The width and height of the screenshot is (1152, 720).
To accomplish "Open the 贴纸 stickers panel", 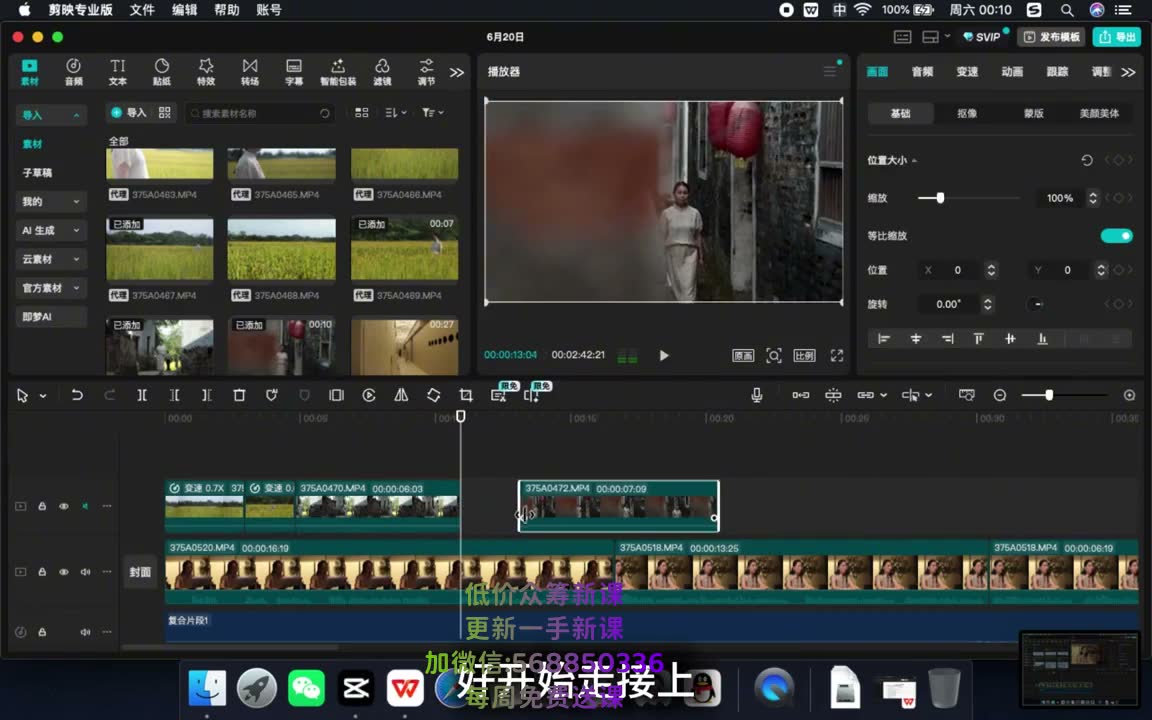I will coord(162,72).
